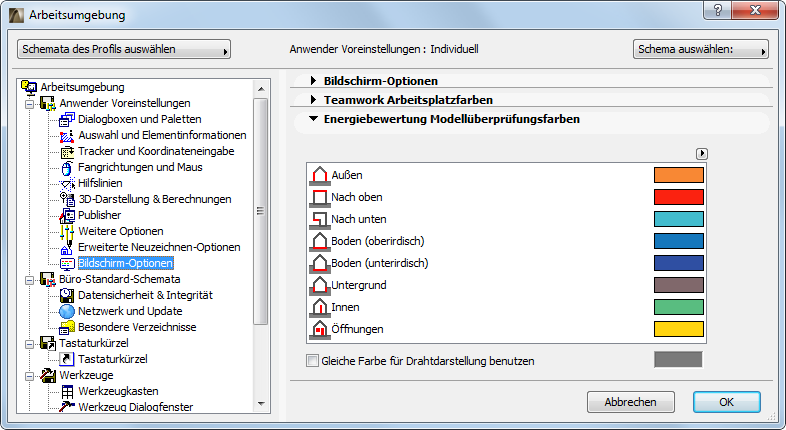Click the orange Außen color swatch
Viewport: 786px width, 430px height.
(x=679, y=174)
